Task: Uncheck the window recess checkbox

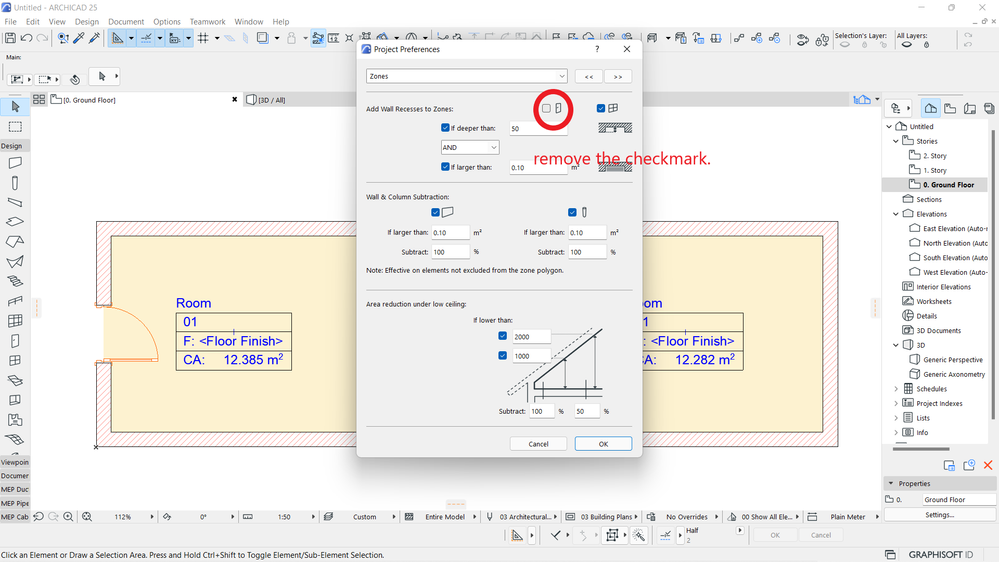Action: pyautogui.click(x=601, y=108)
